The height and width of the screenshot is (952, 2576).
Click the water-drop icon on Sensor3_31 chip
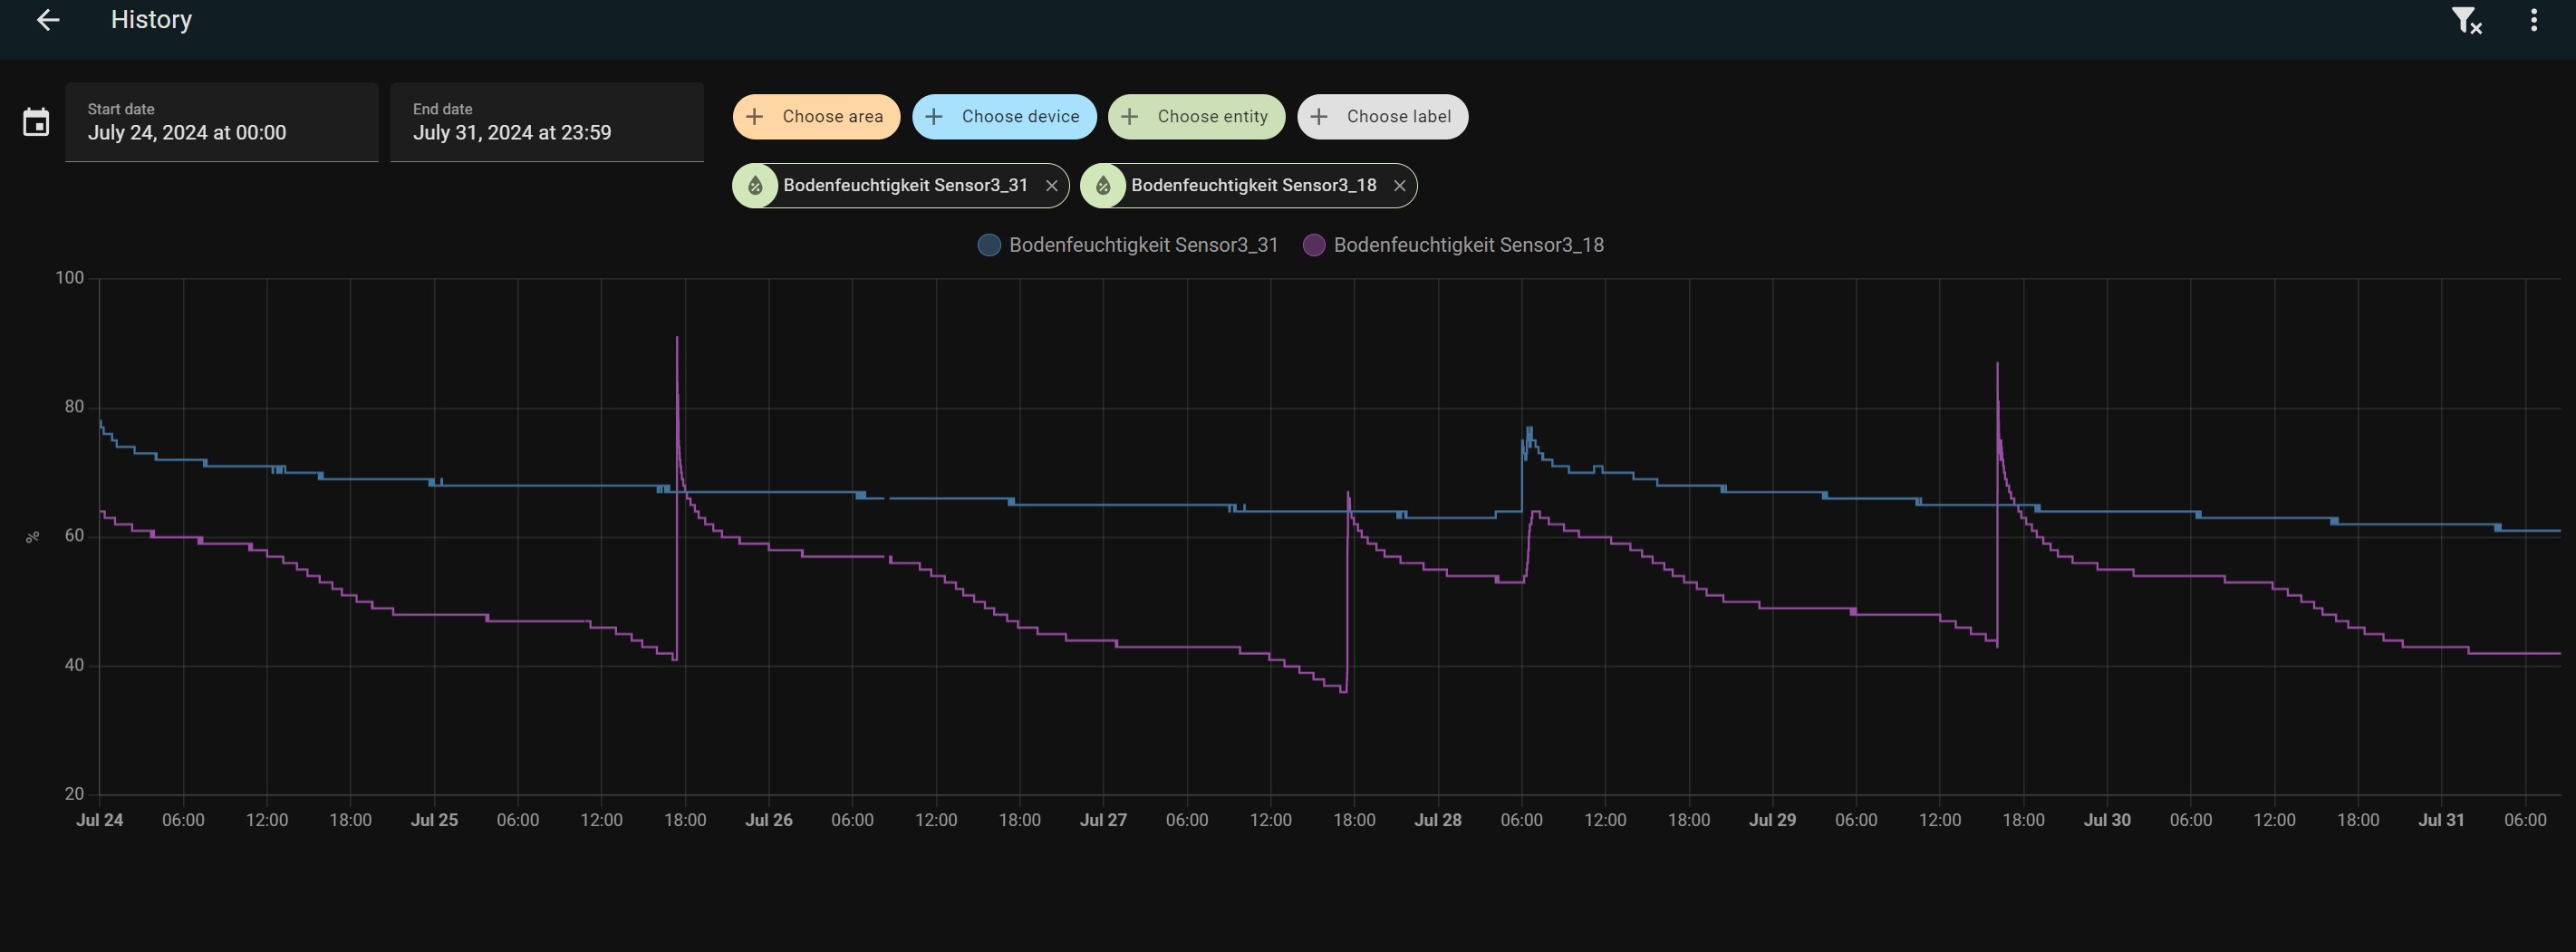click(x=756, y=186)
